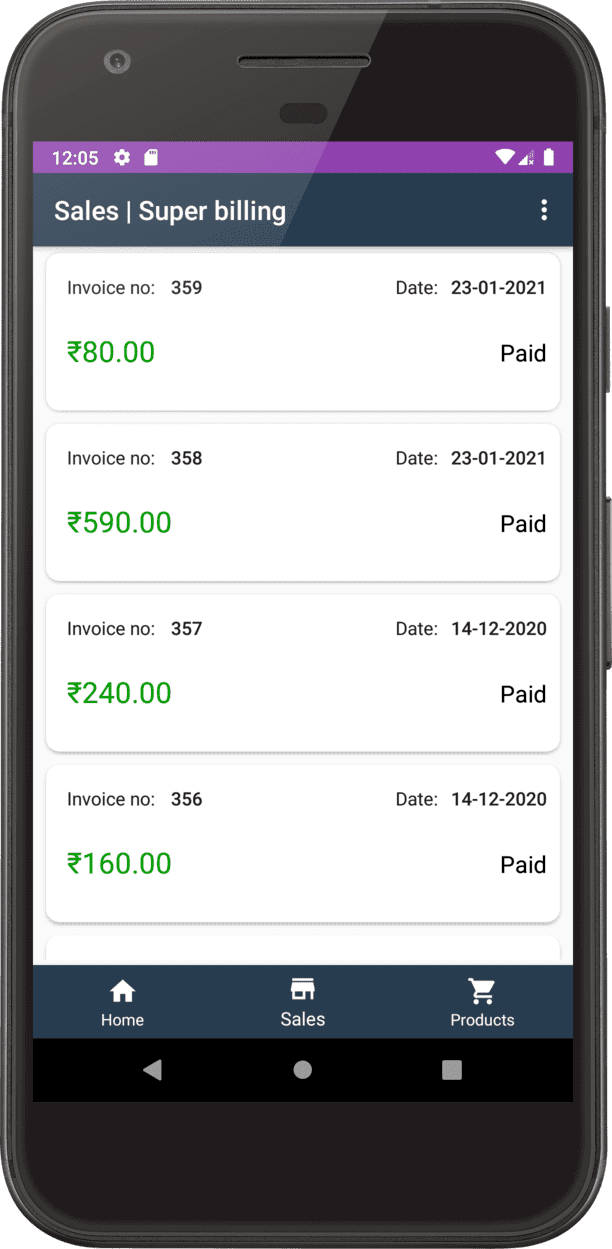Tap the settings gear in the status bar
Screen dimensions: 612x1249
pos(121,157)
